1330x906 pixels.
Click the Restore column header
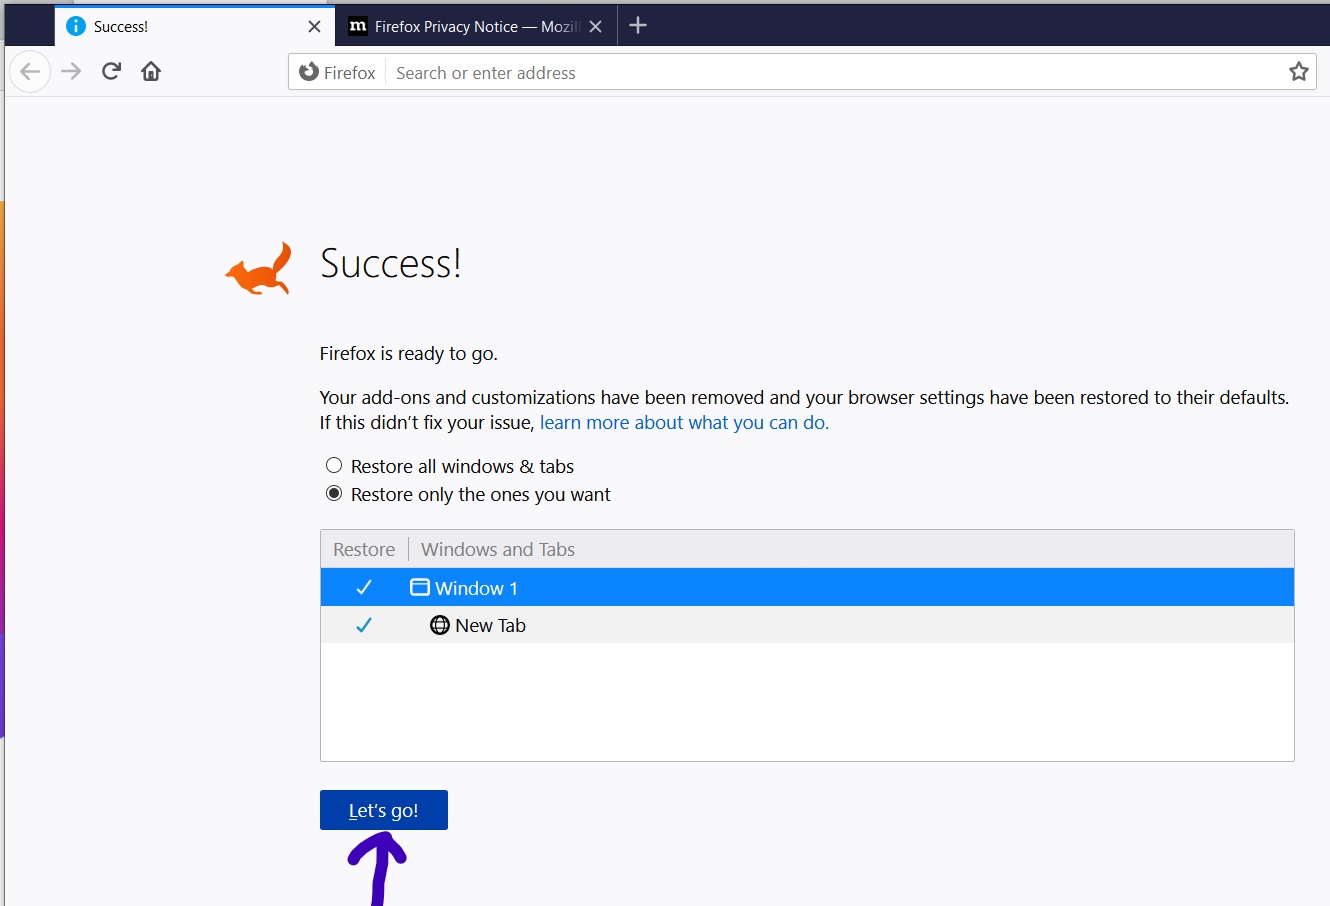(364, 549)
